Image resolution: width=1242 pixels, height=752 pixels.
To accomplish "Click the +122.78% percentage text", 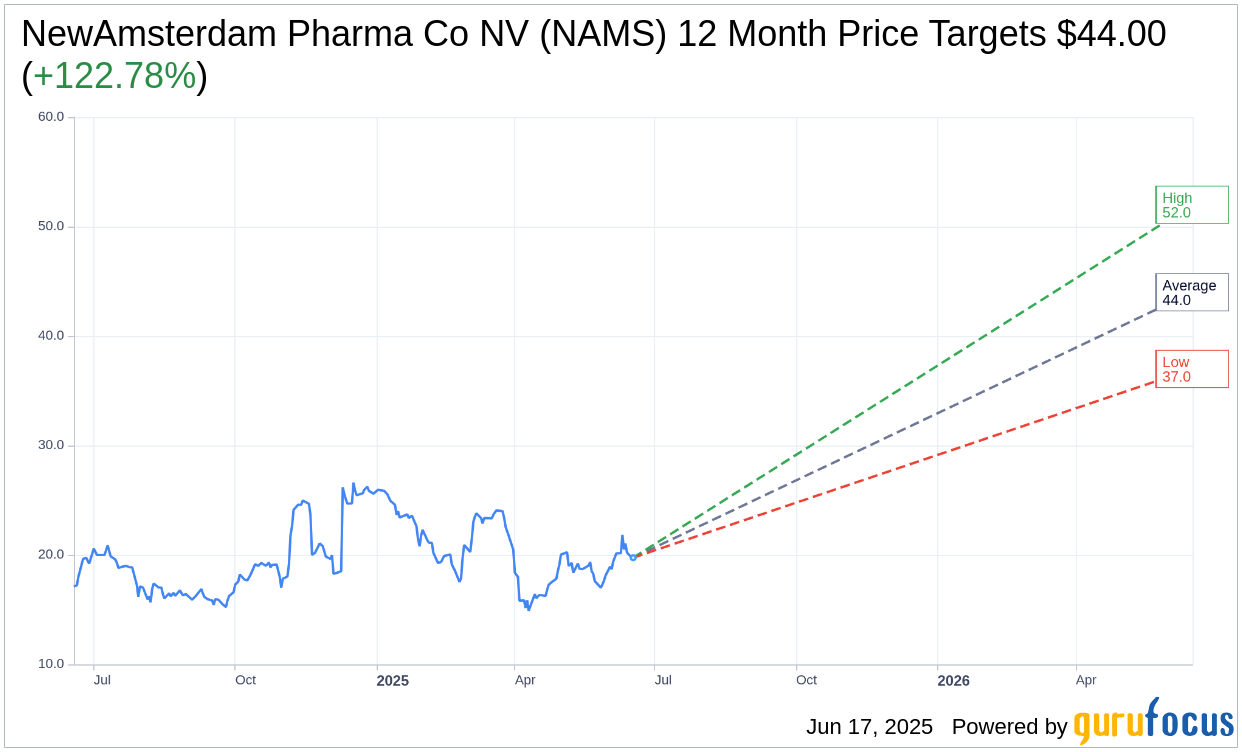I will (x=114, y=76).
